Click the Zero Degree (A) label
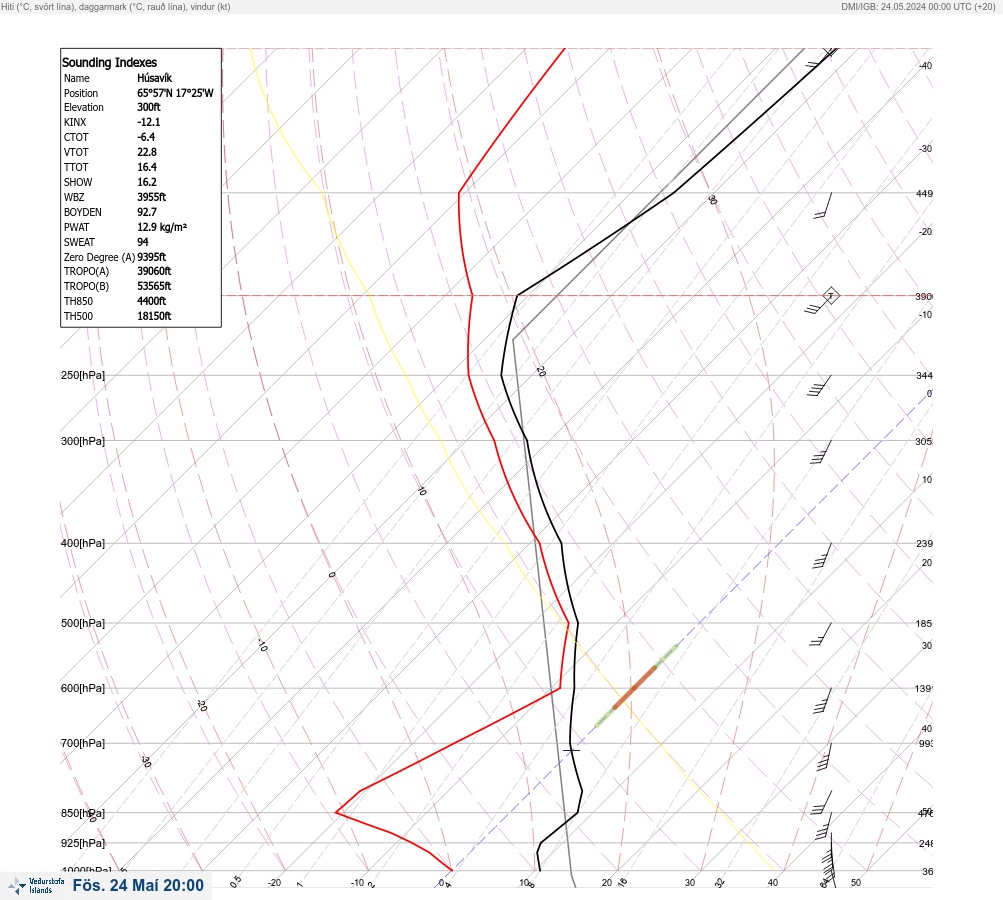 coord(99,257)
